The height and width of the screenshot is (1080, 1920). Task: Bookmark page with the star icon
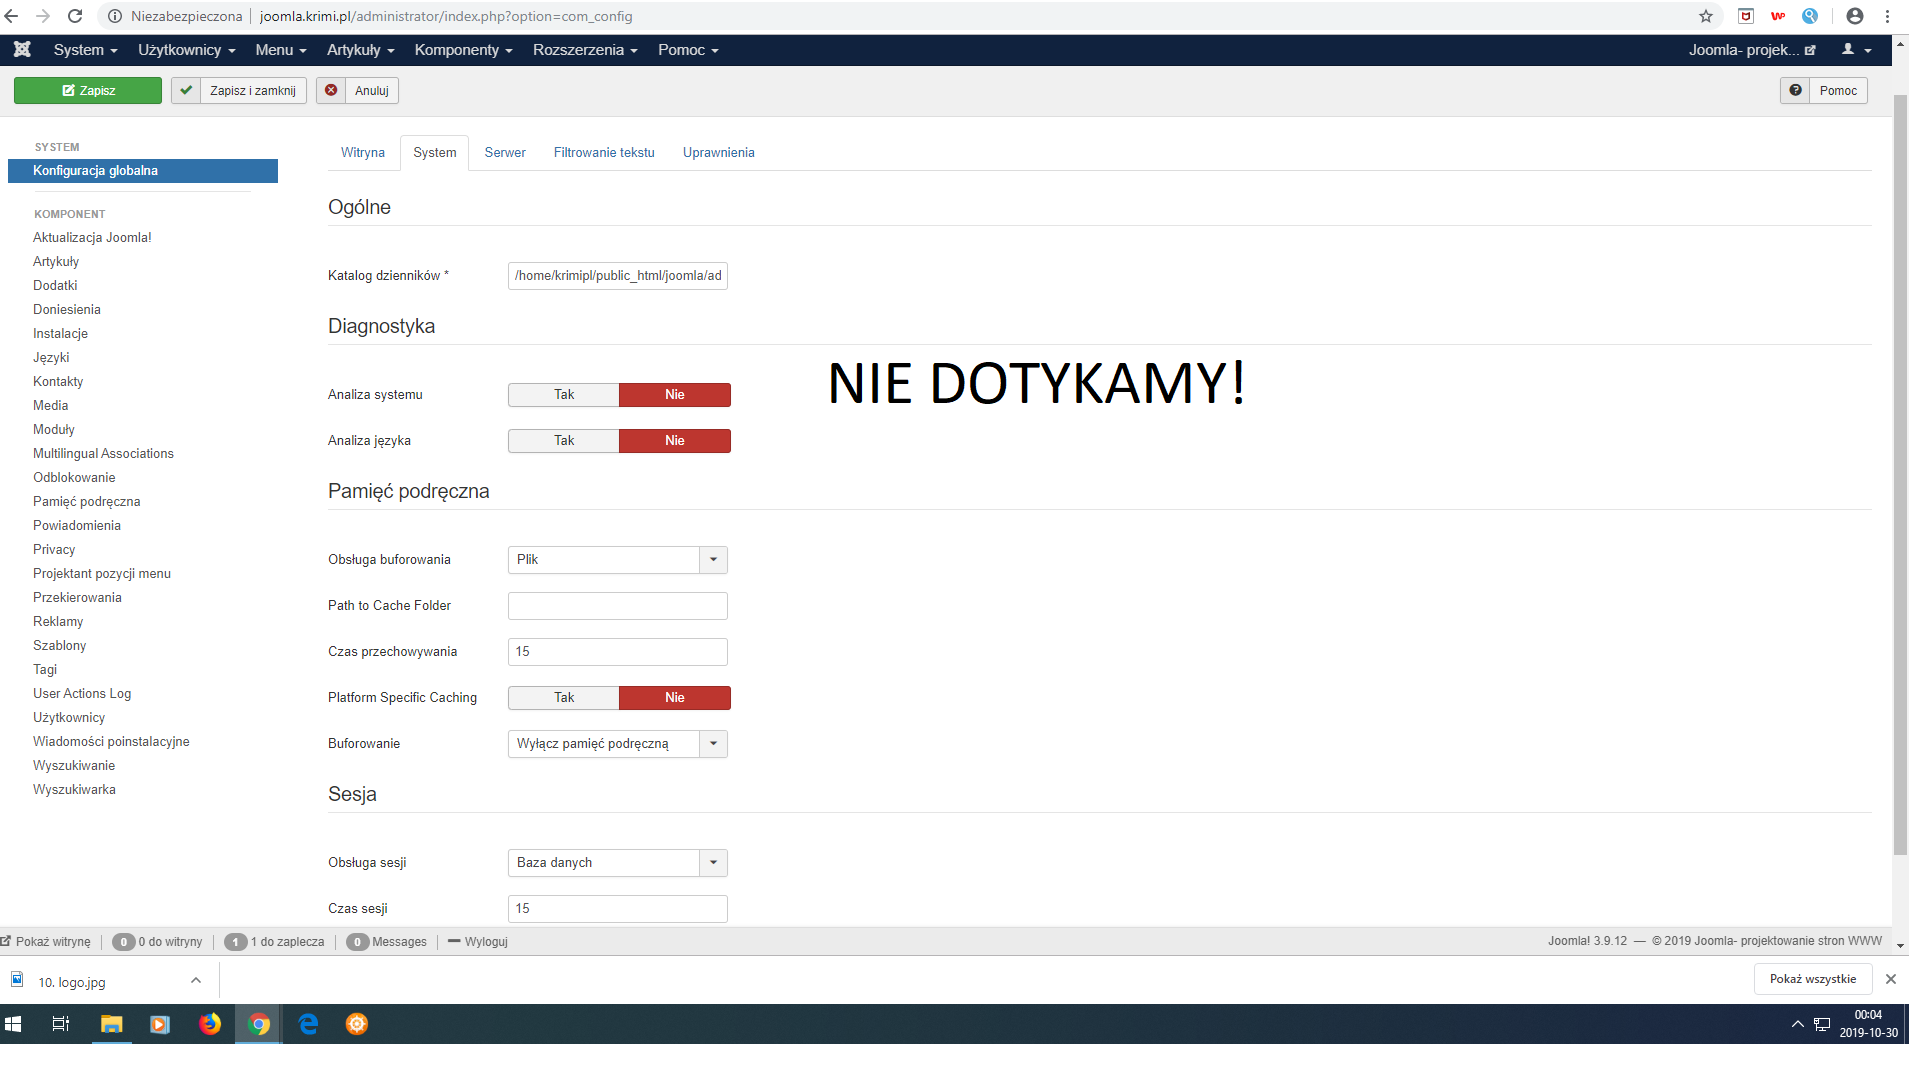coord(1706,16)
